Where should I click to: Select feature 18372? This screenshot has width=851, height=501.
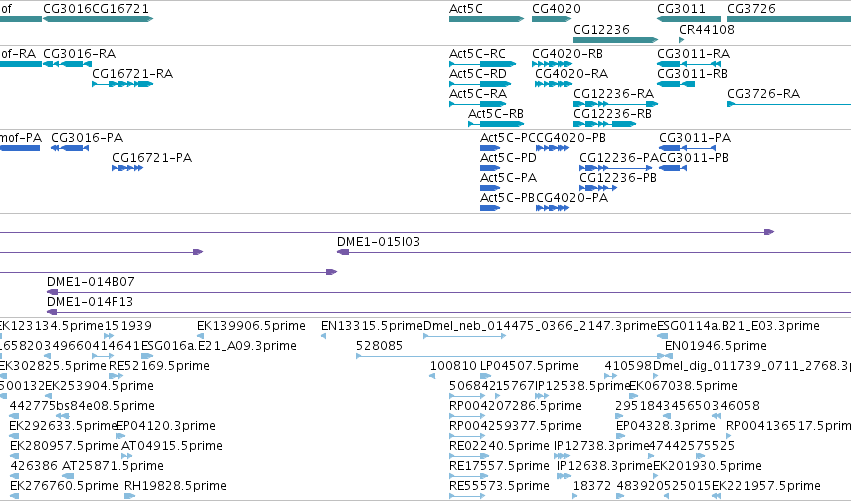[x=575, y=496]
